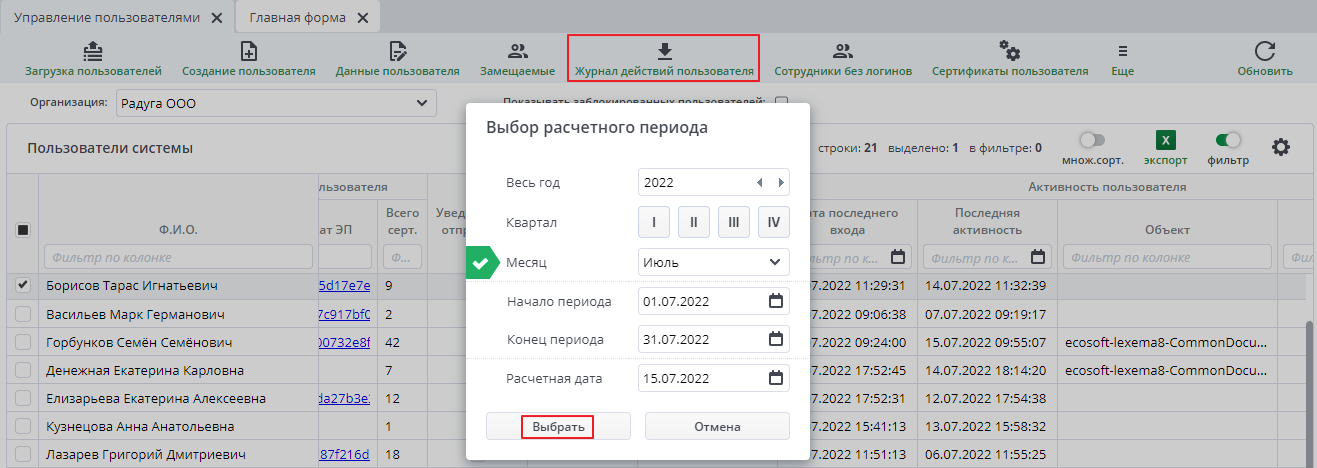Check Лазарев Григорий Дмитриевич row

23,454
